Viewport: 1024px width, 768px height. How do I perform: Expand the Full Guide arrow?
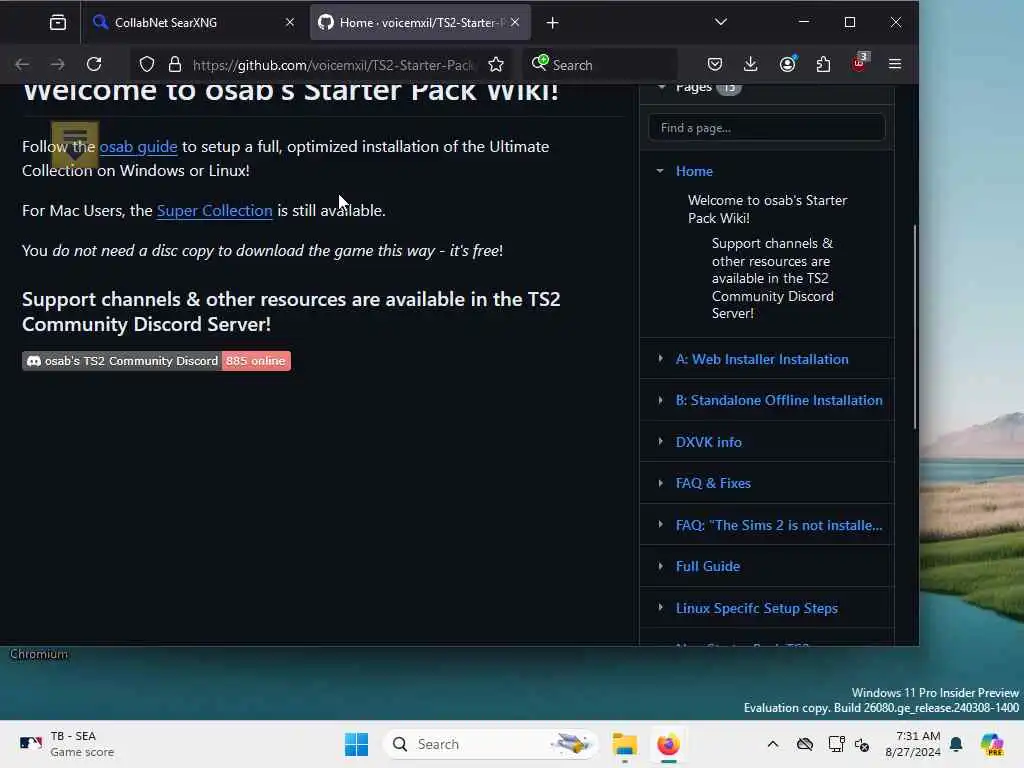[x=660, y=566]
